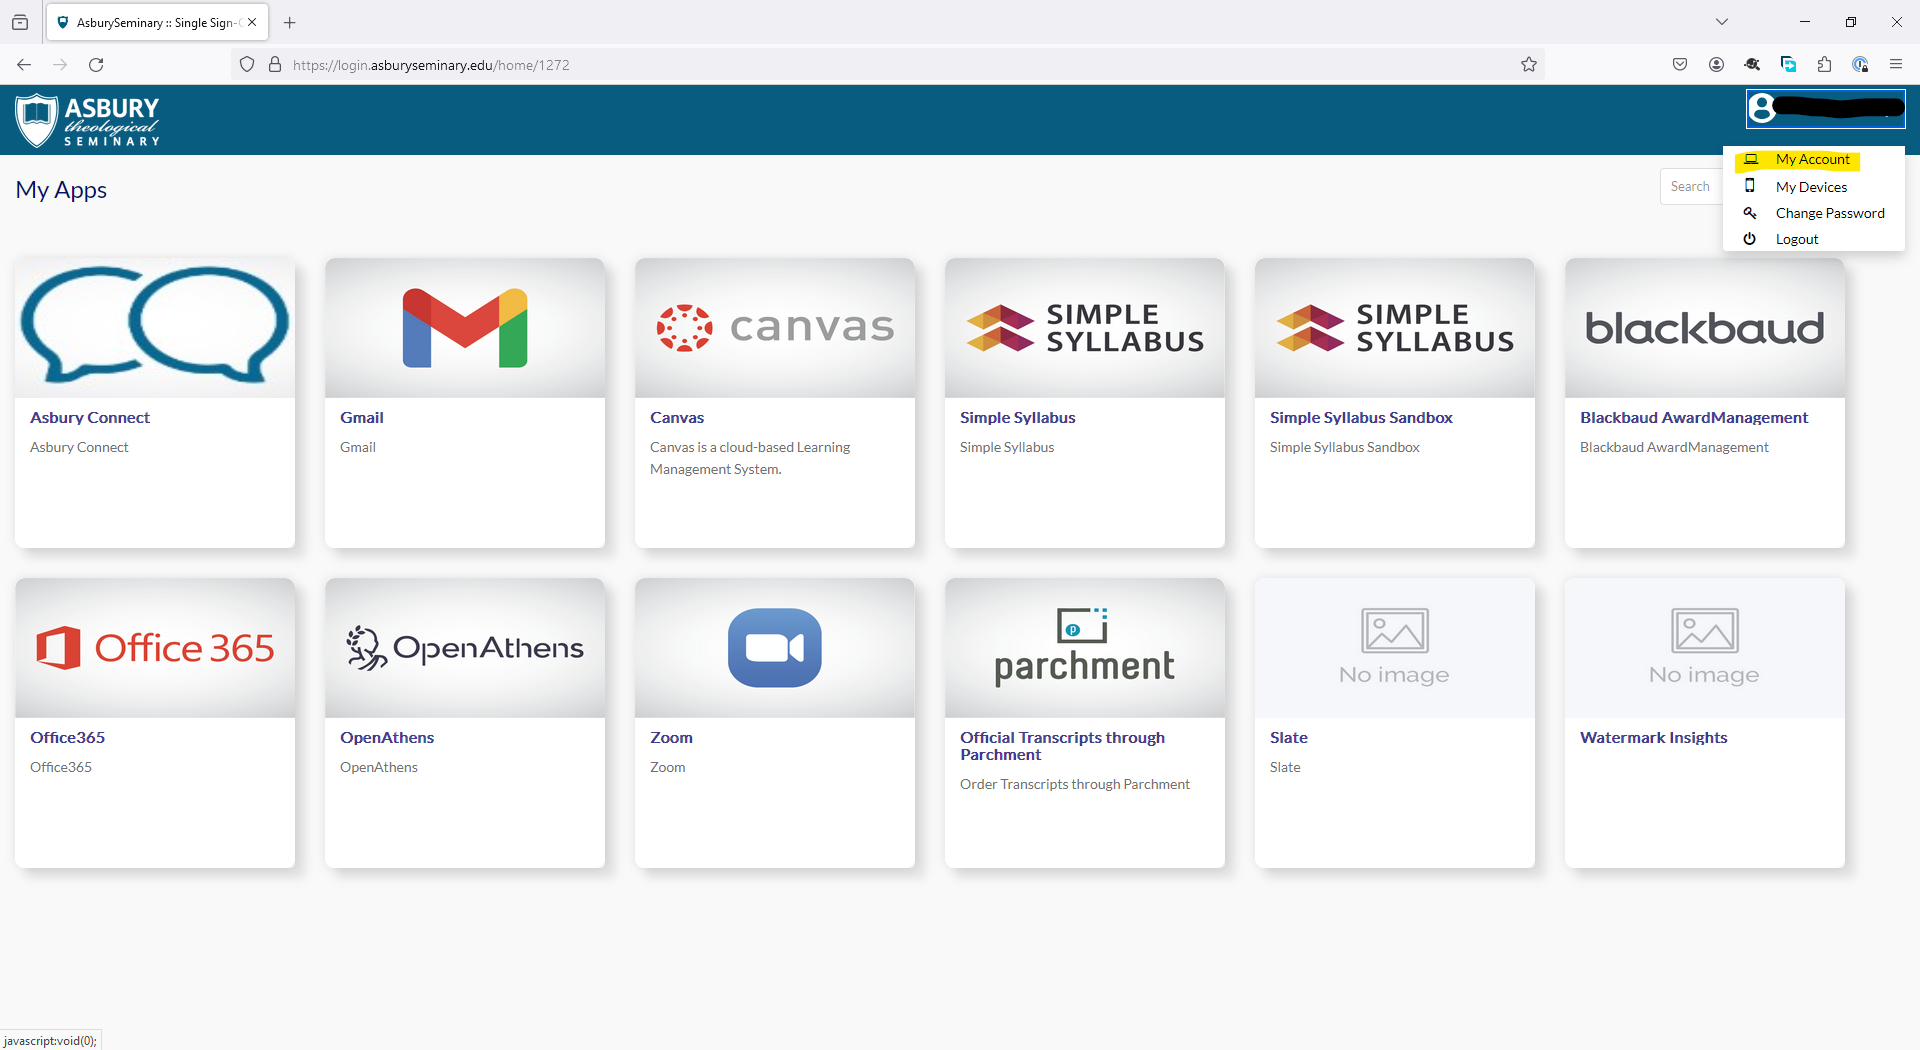This screenshot has height=1050, width=1920.
Task: Click the Slate title link
Action: pos(1289,738)
